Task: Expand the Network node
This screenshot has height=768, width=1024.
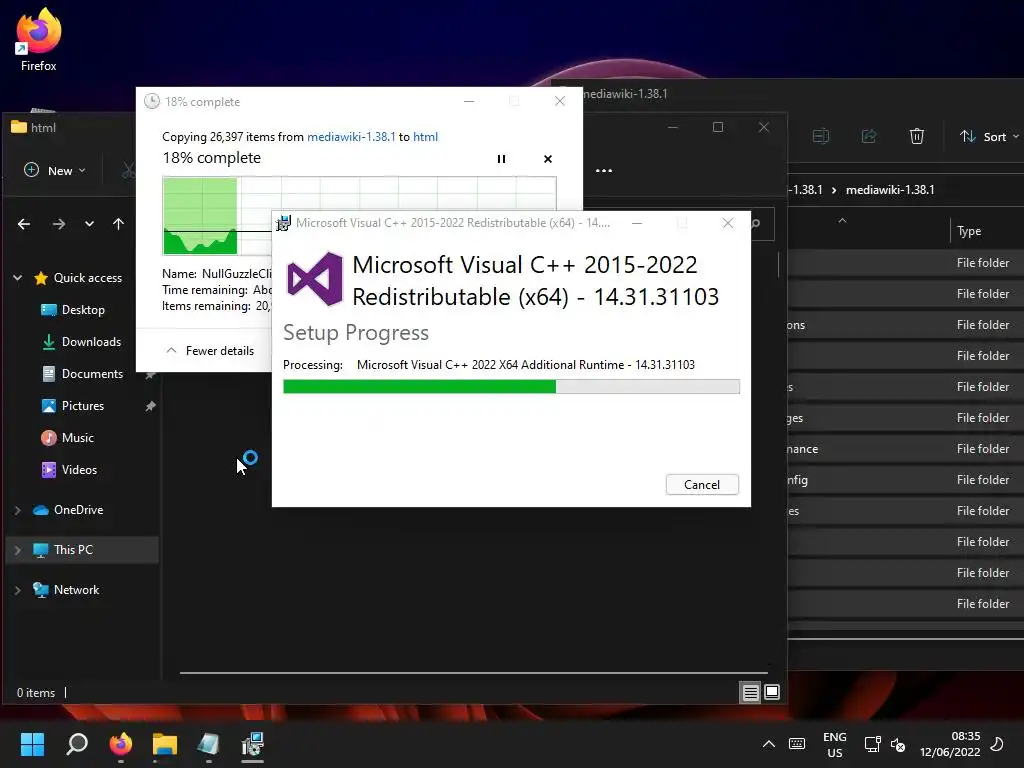Action: pos(18,590)
